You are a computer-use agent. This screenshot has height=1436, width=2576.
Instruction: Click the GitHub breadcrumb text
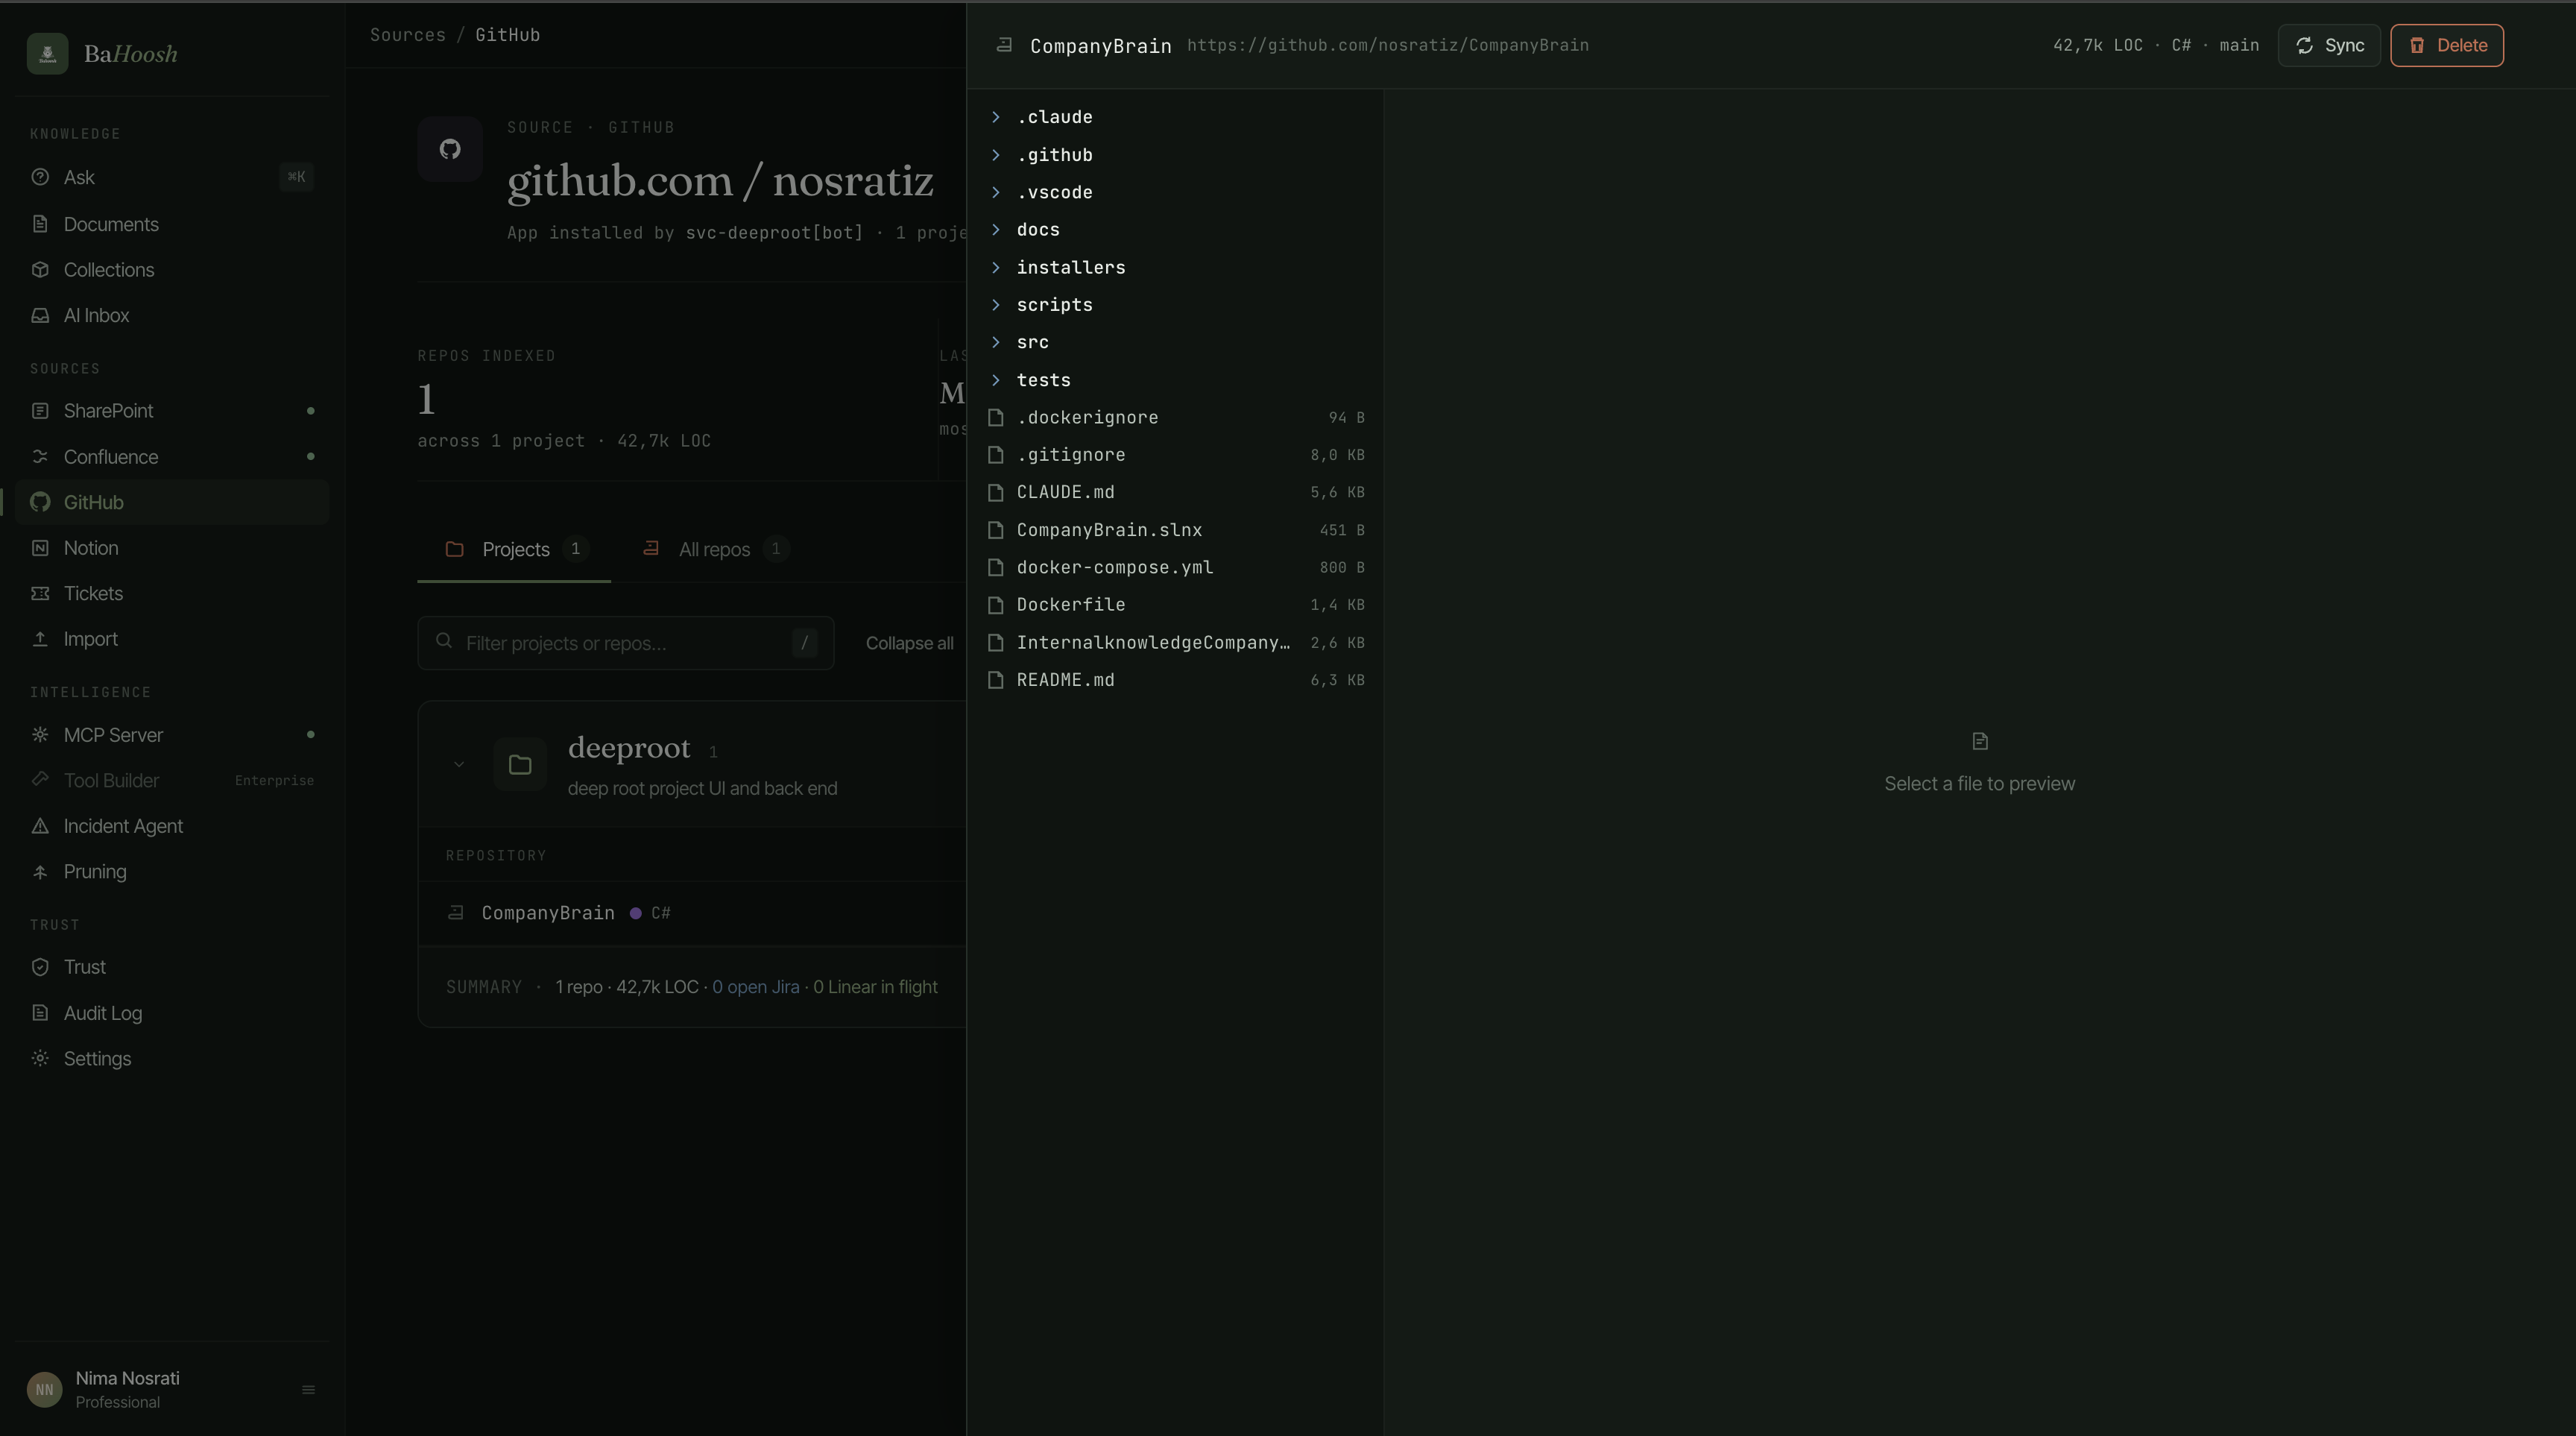508,35
